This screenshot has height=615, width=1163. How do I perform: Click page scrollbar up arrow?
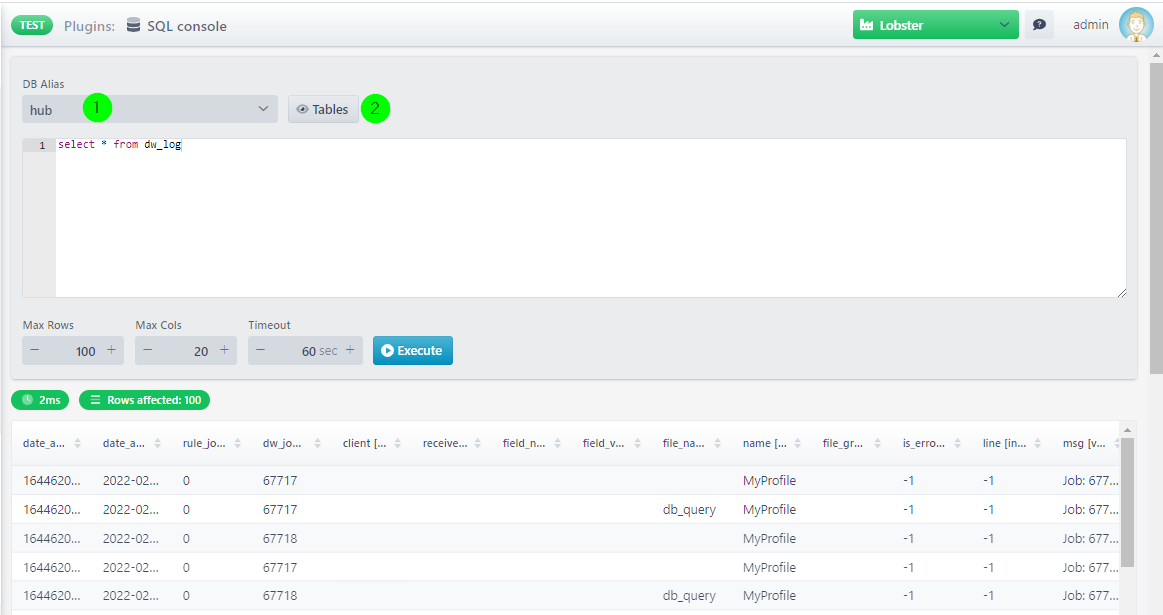(x=1156, y=56)
